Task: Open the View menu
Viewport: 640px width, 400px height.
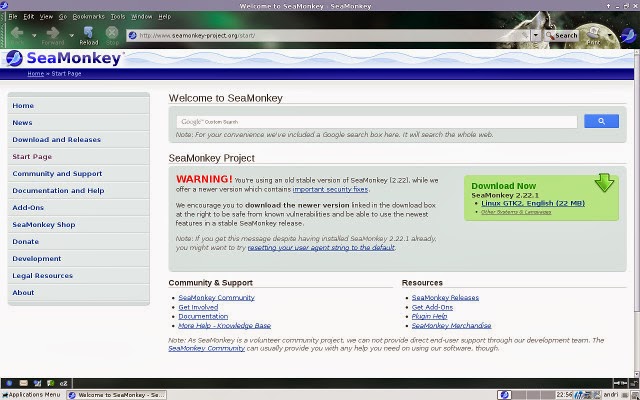Action: click(x=46, y=17)
